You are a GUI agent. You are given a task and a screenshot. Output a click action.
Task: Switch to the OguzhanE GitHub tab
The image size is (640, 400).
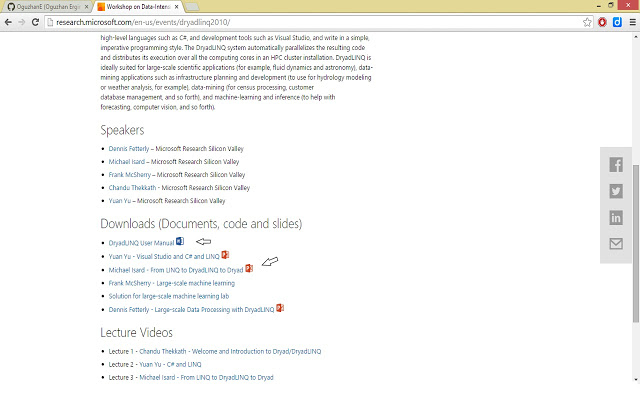(x=47, y=7)
